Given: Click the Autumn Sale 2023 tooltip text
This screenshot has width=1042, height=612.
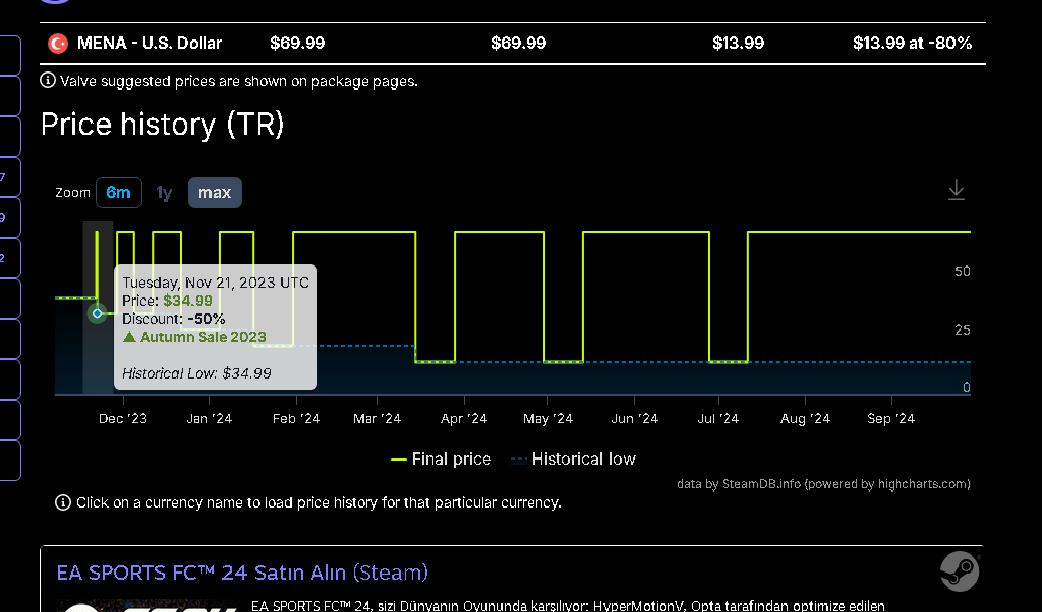Looking at the screenshot, I should click(203, 337).
